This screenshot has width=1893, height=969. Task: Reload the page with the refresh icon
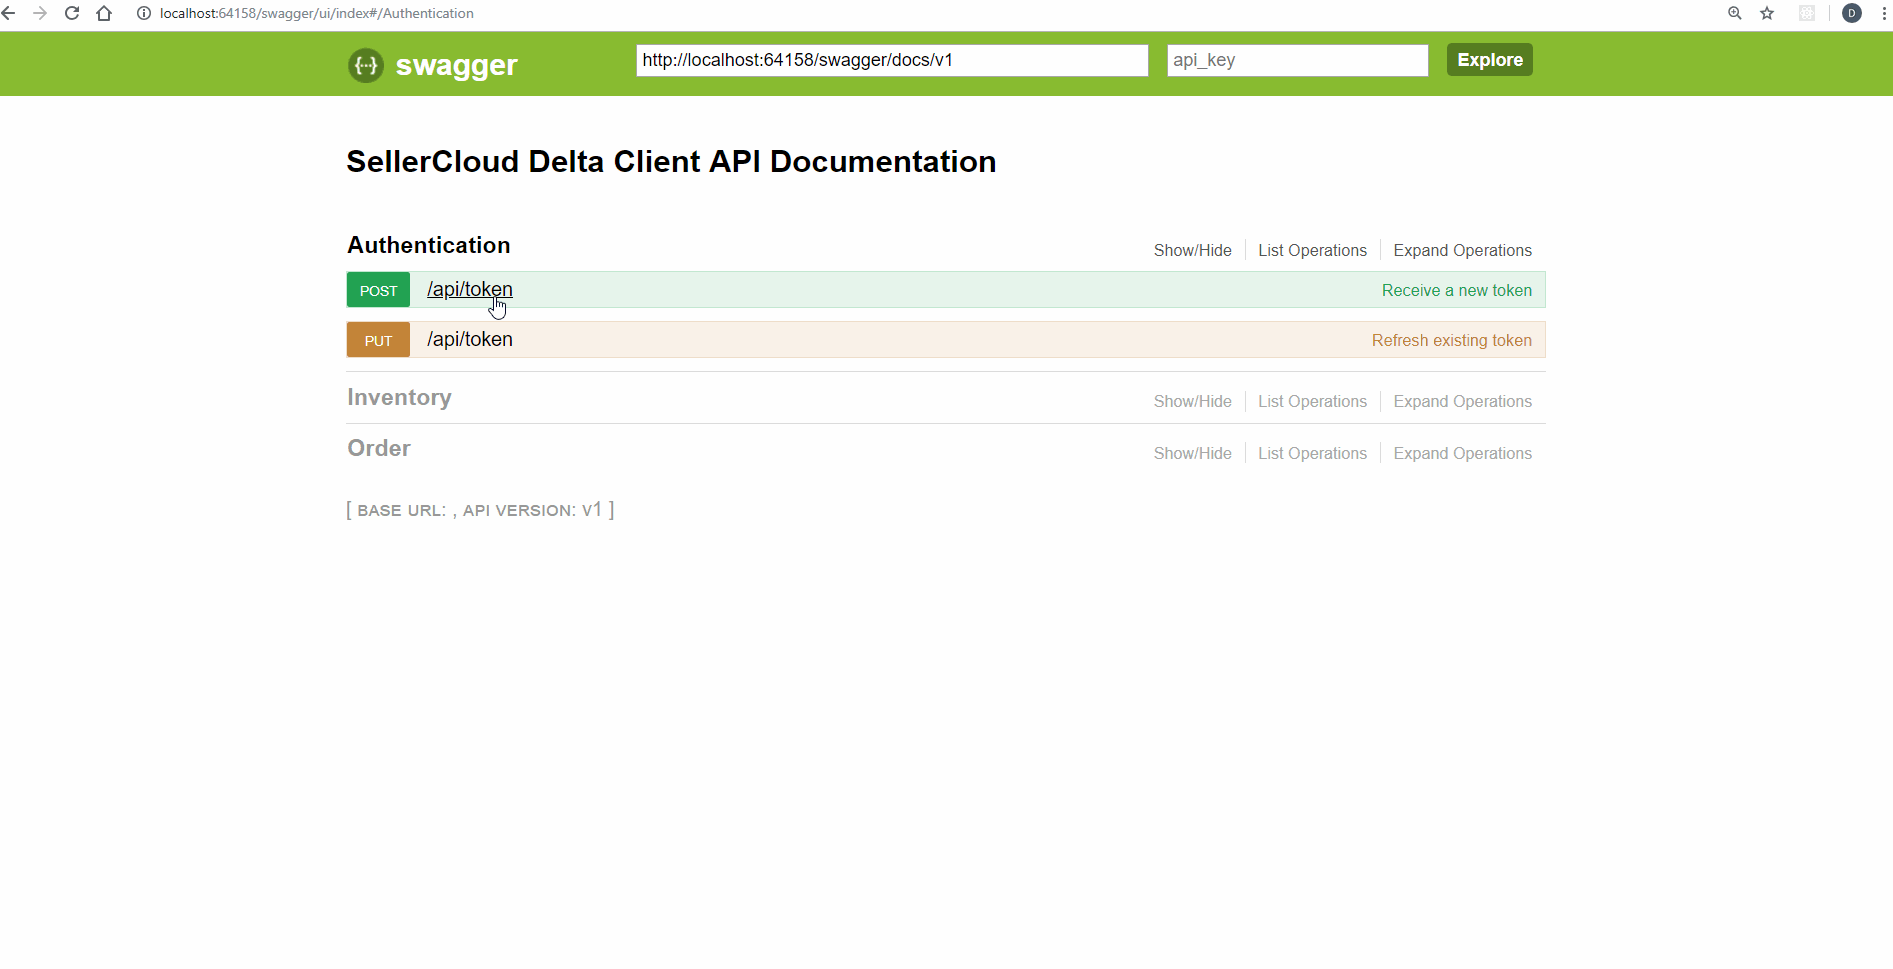[72, 13]
